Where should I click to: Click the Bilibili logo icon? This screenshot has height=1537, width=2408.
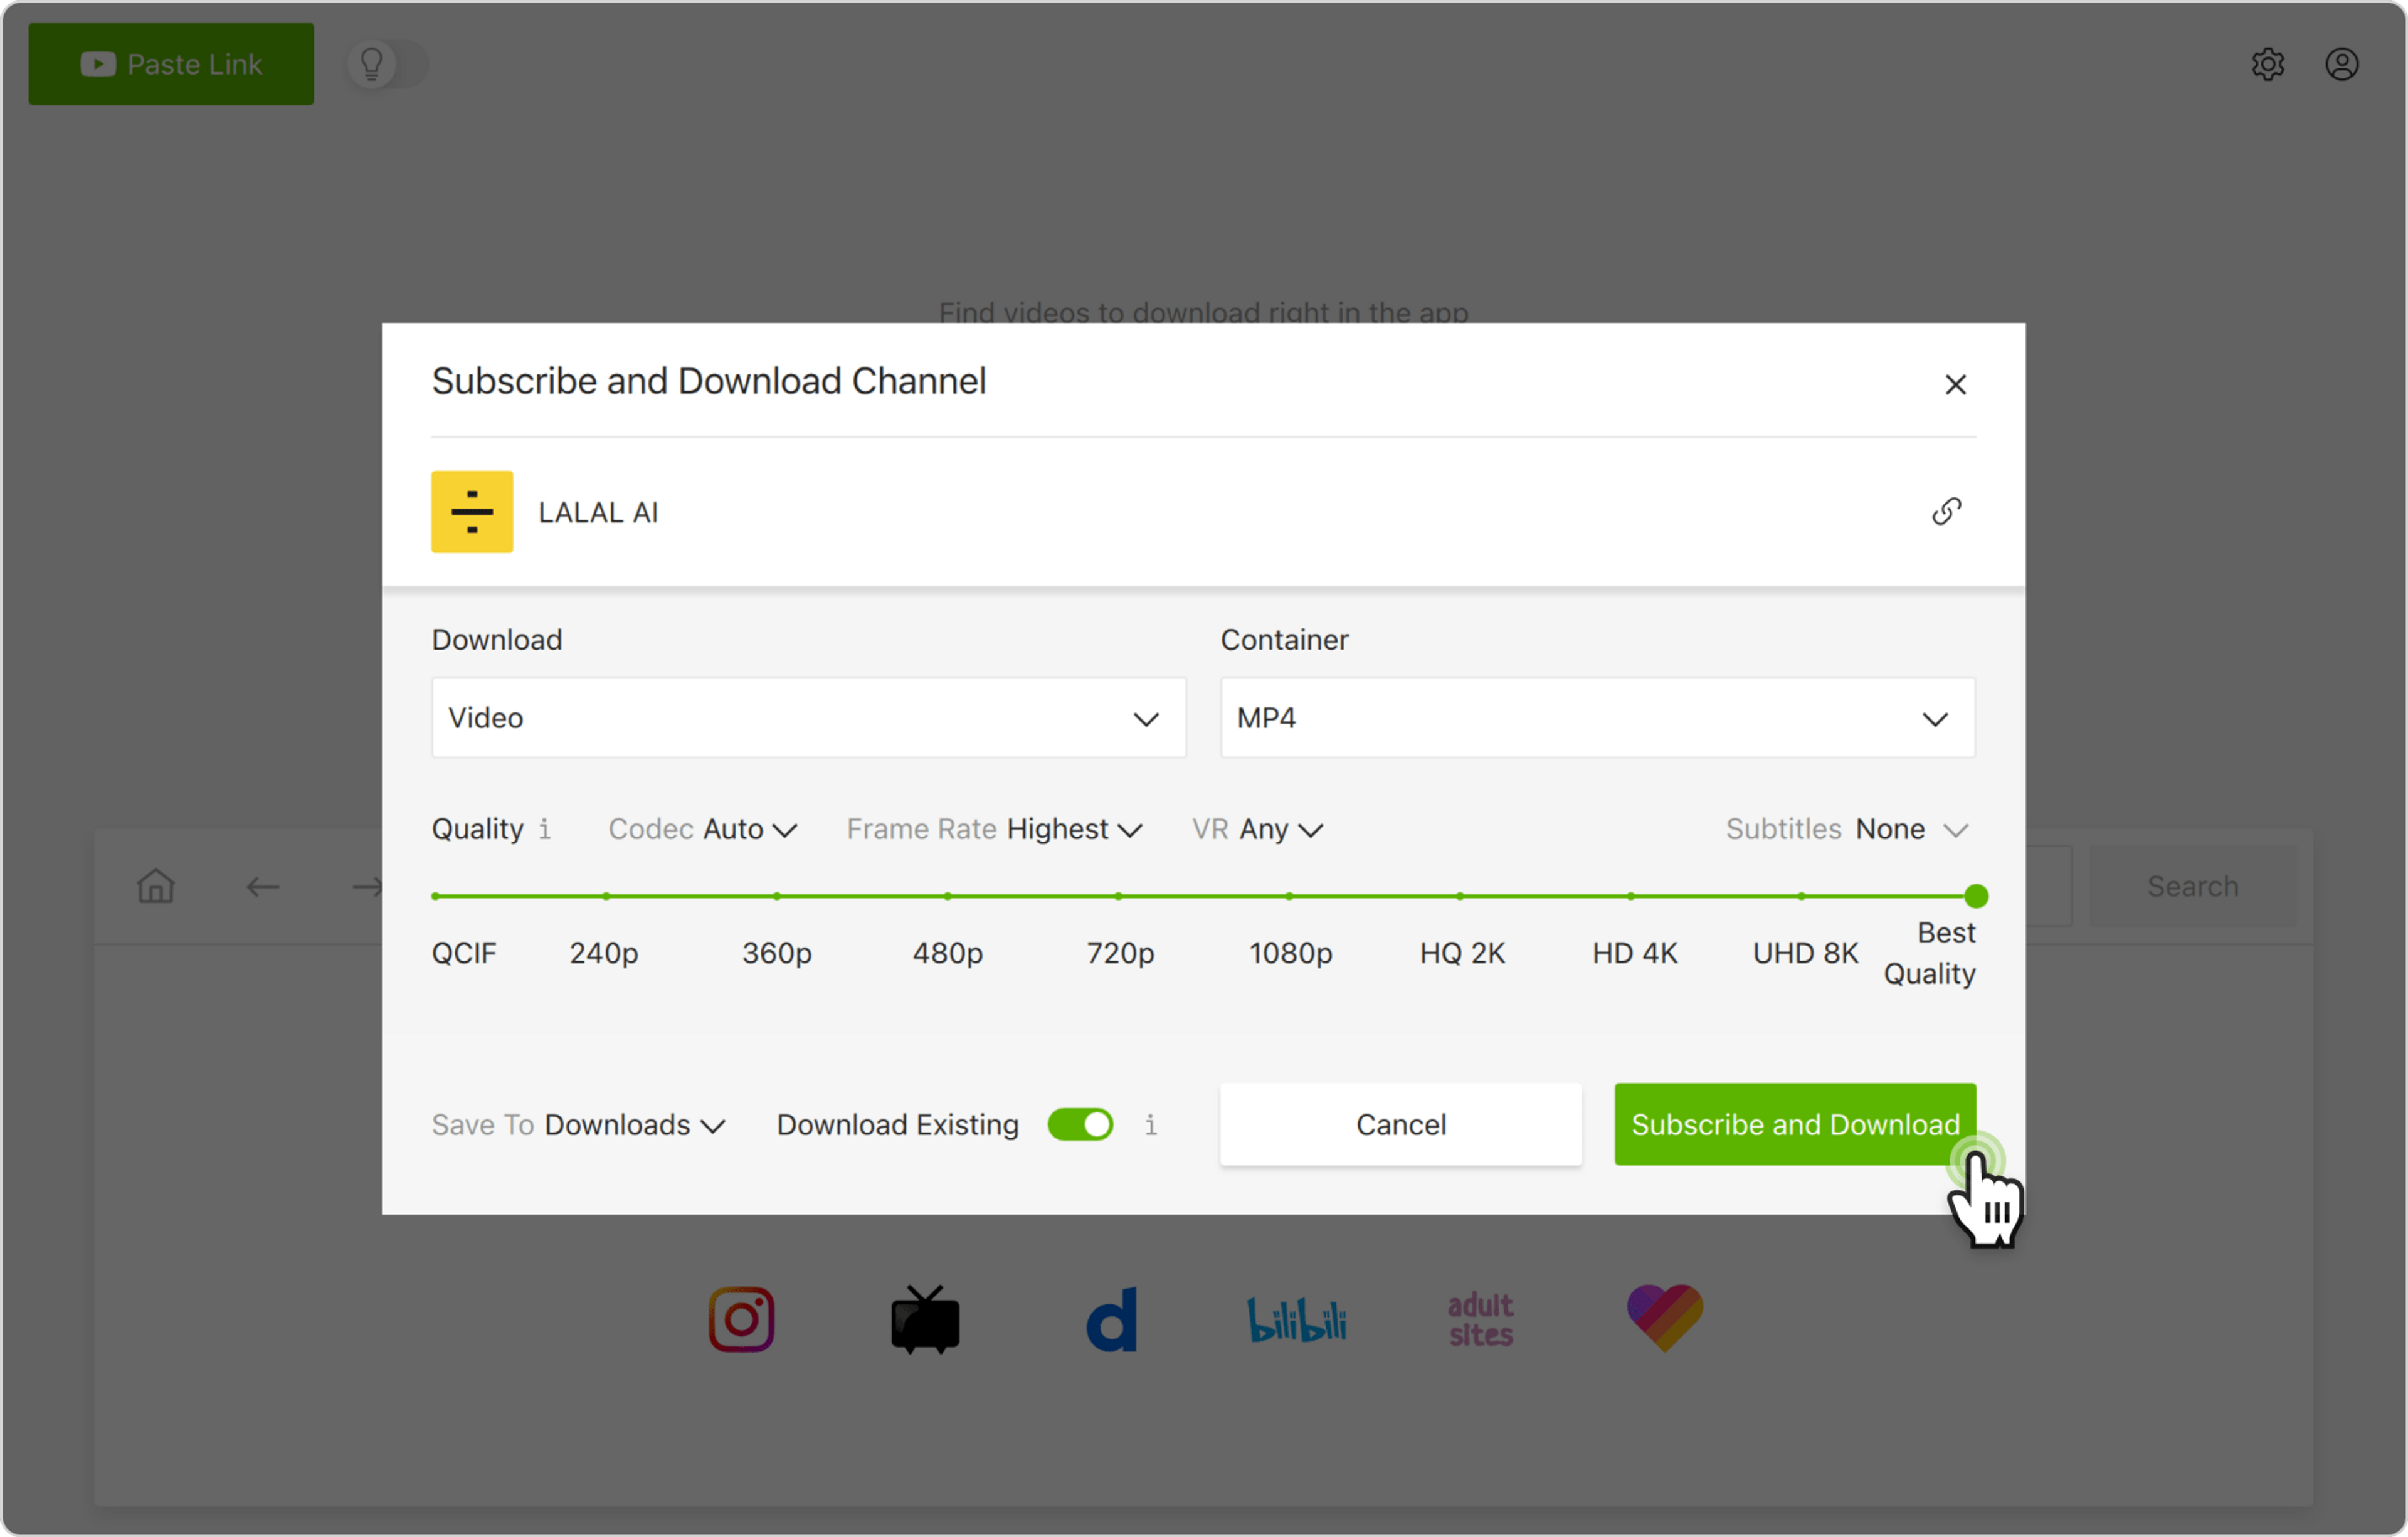pos(1296,1320)
